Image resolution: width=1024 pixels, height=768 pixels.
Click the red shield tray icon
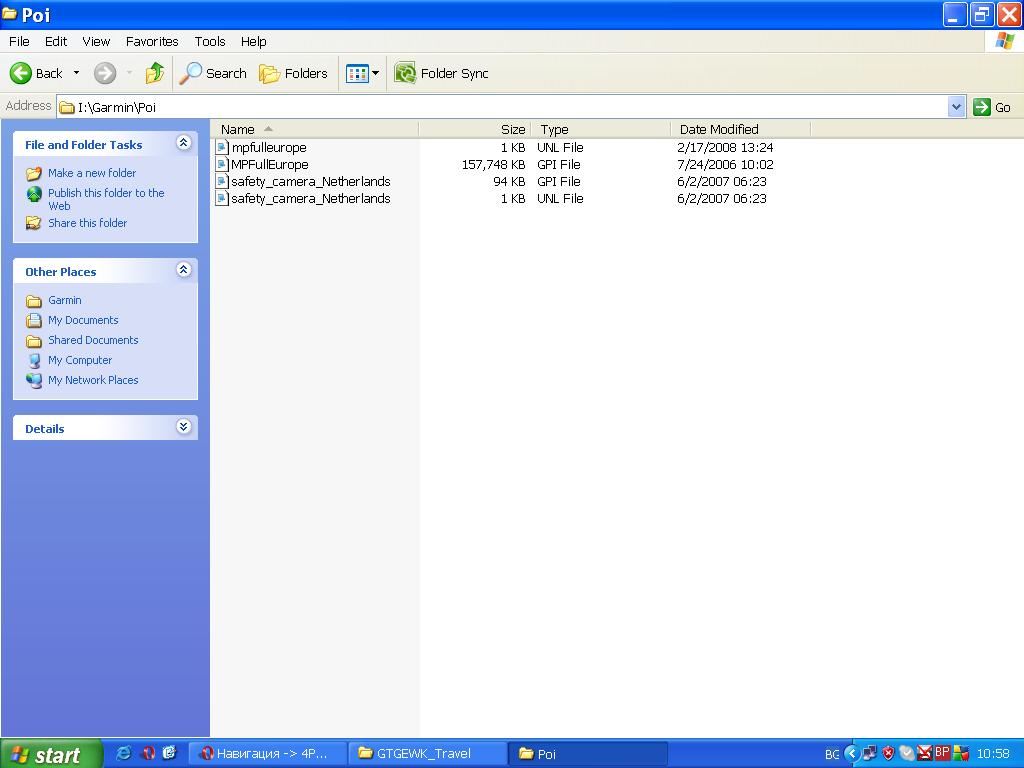coord(888,753)
